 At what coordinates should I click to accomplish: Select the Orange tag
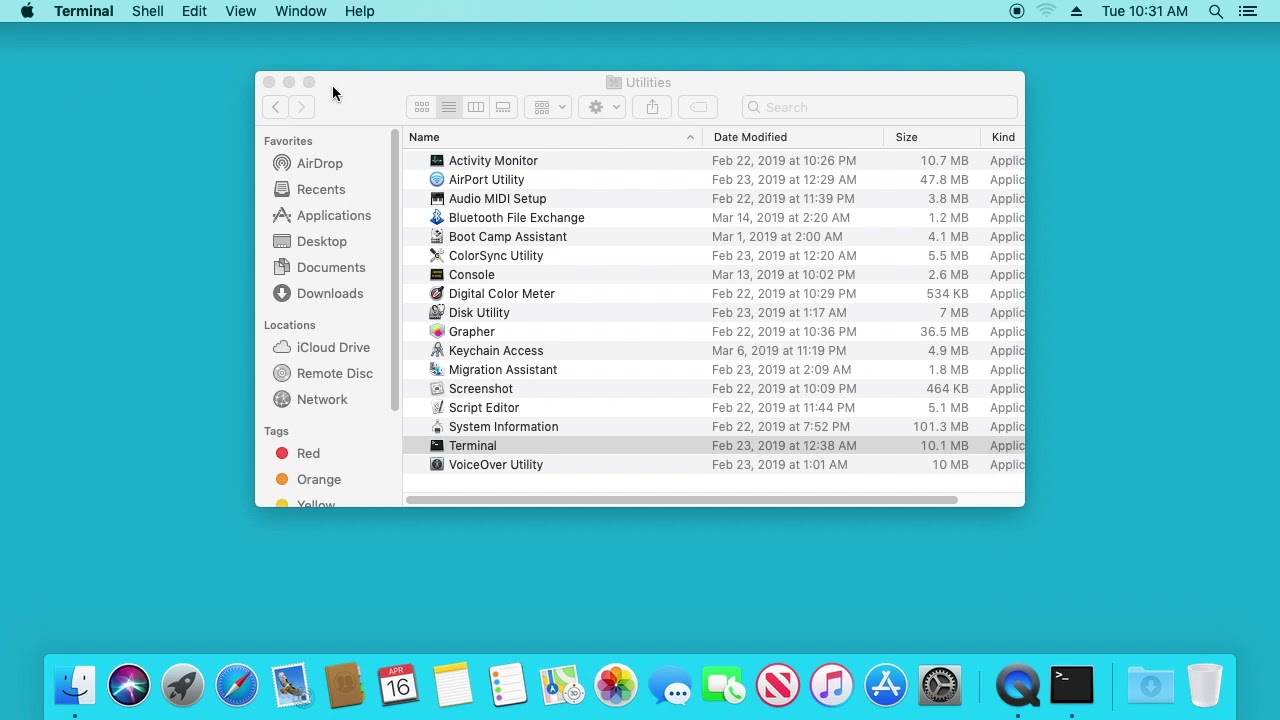[319, 479]
